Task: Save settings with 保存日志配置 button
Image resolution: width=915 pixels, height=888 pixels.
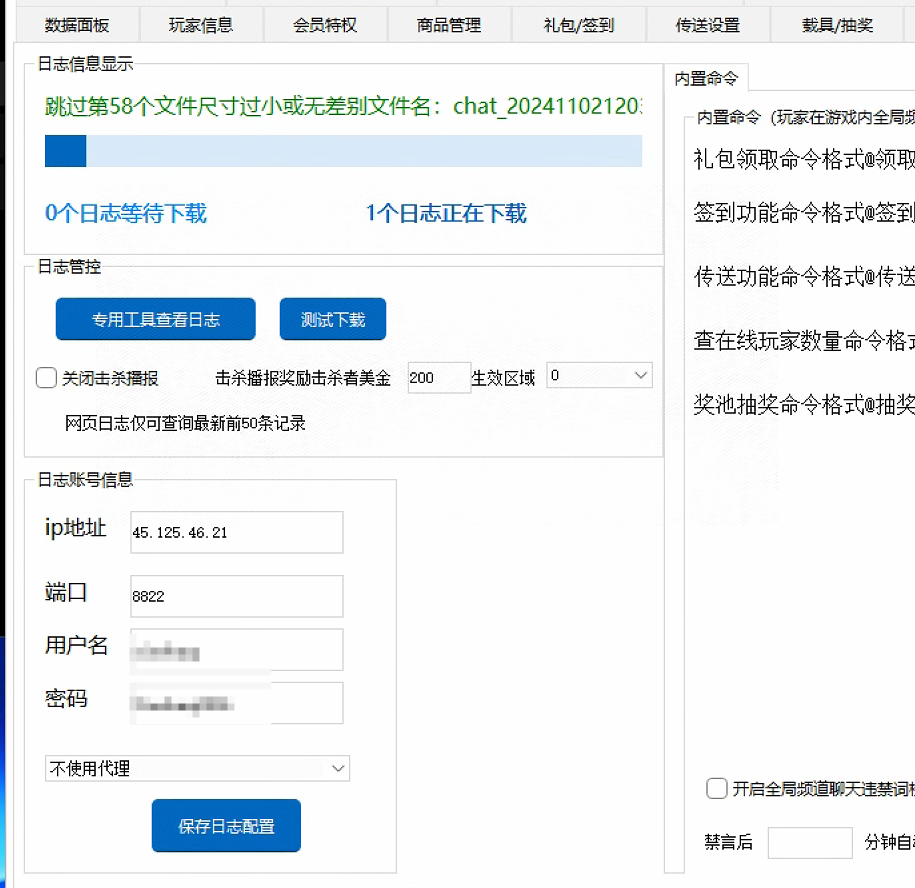Action: tap(226, 826)
